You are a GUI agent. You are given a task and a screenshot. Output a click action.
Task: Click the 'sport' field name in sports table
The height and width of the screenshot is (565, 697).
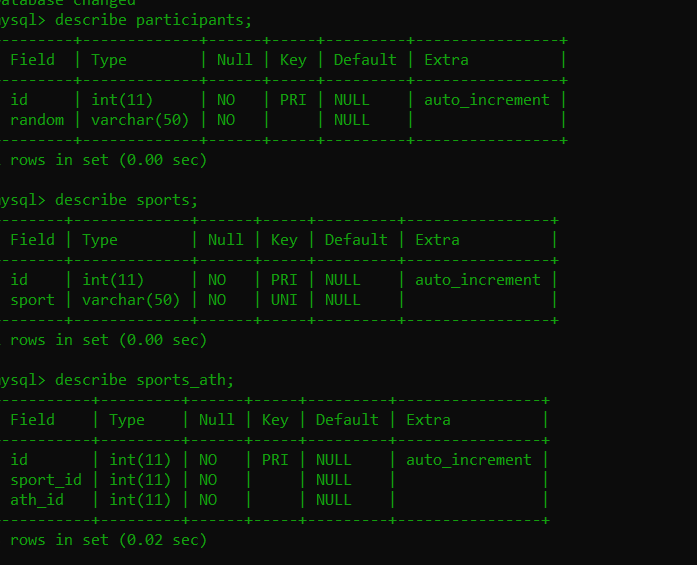pos(32,300)
